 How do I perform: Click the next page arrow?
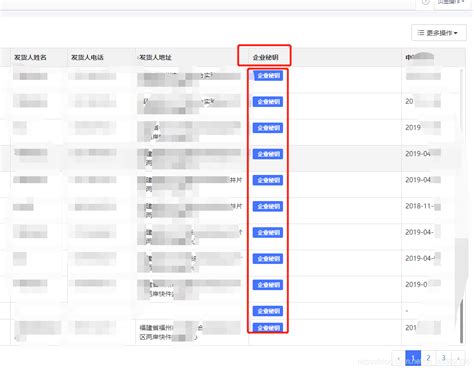coord(458,358)
